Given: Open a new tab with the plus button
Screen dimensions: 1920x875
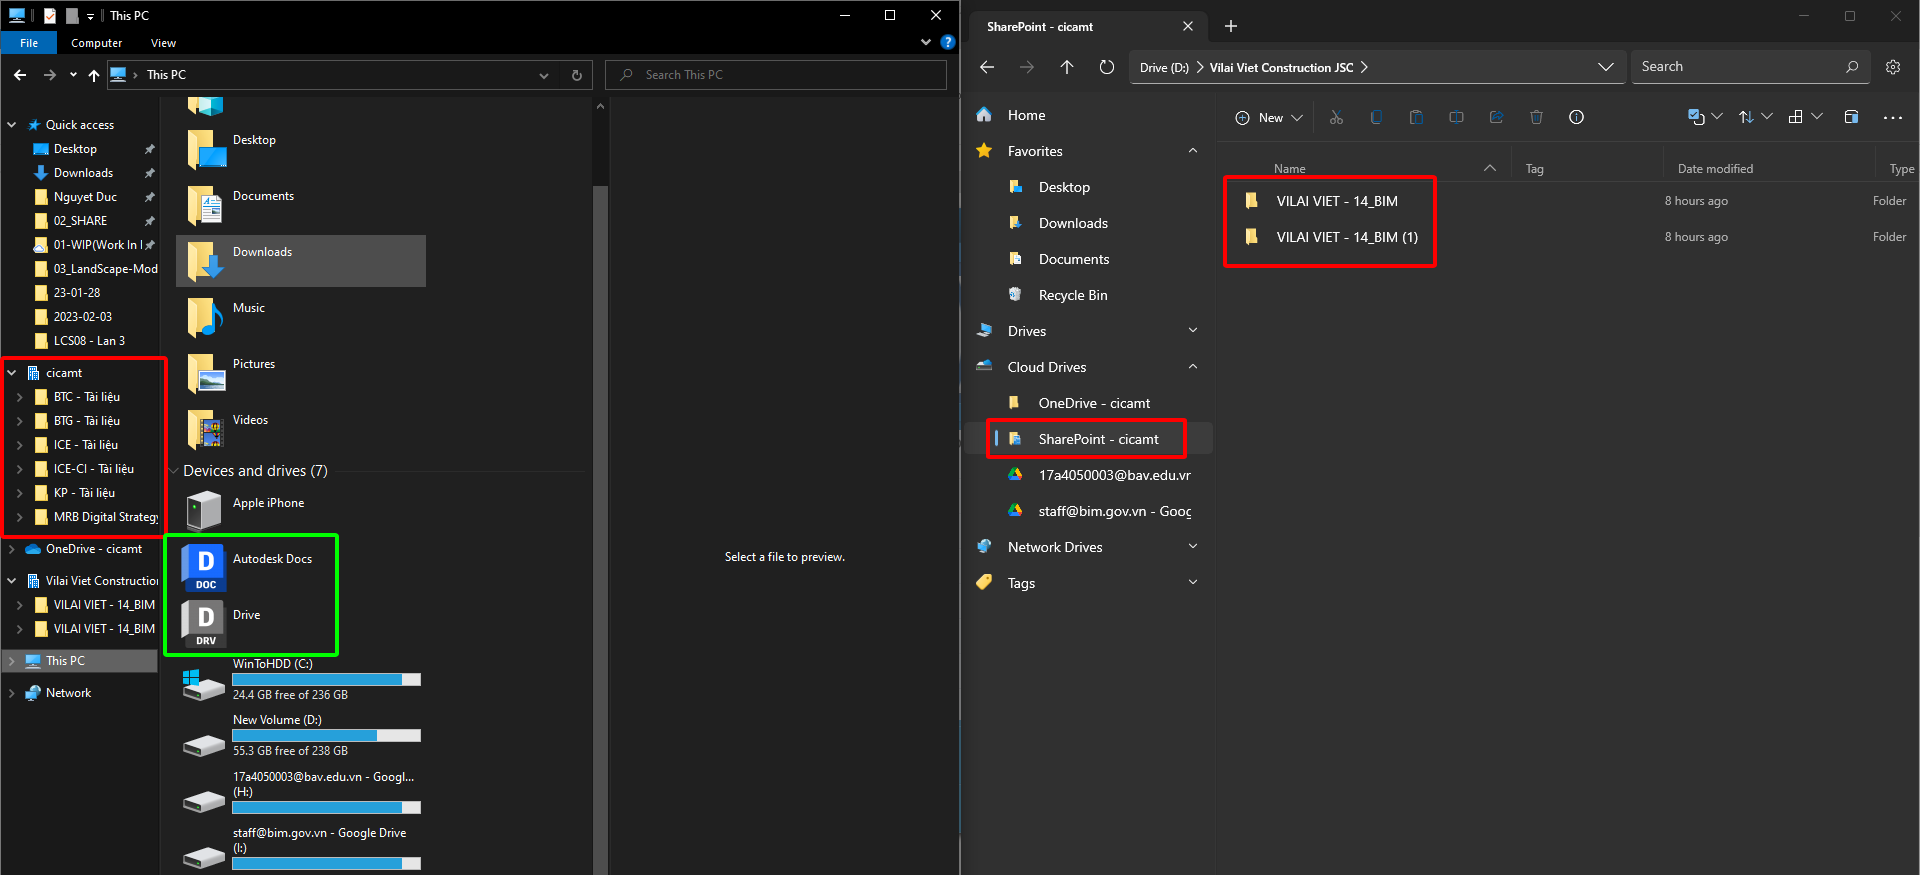Looking at the screenshot, I should (1231, 26).
